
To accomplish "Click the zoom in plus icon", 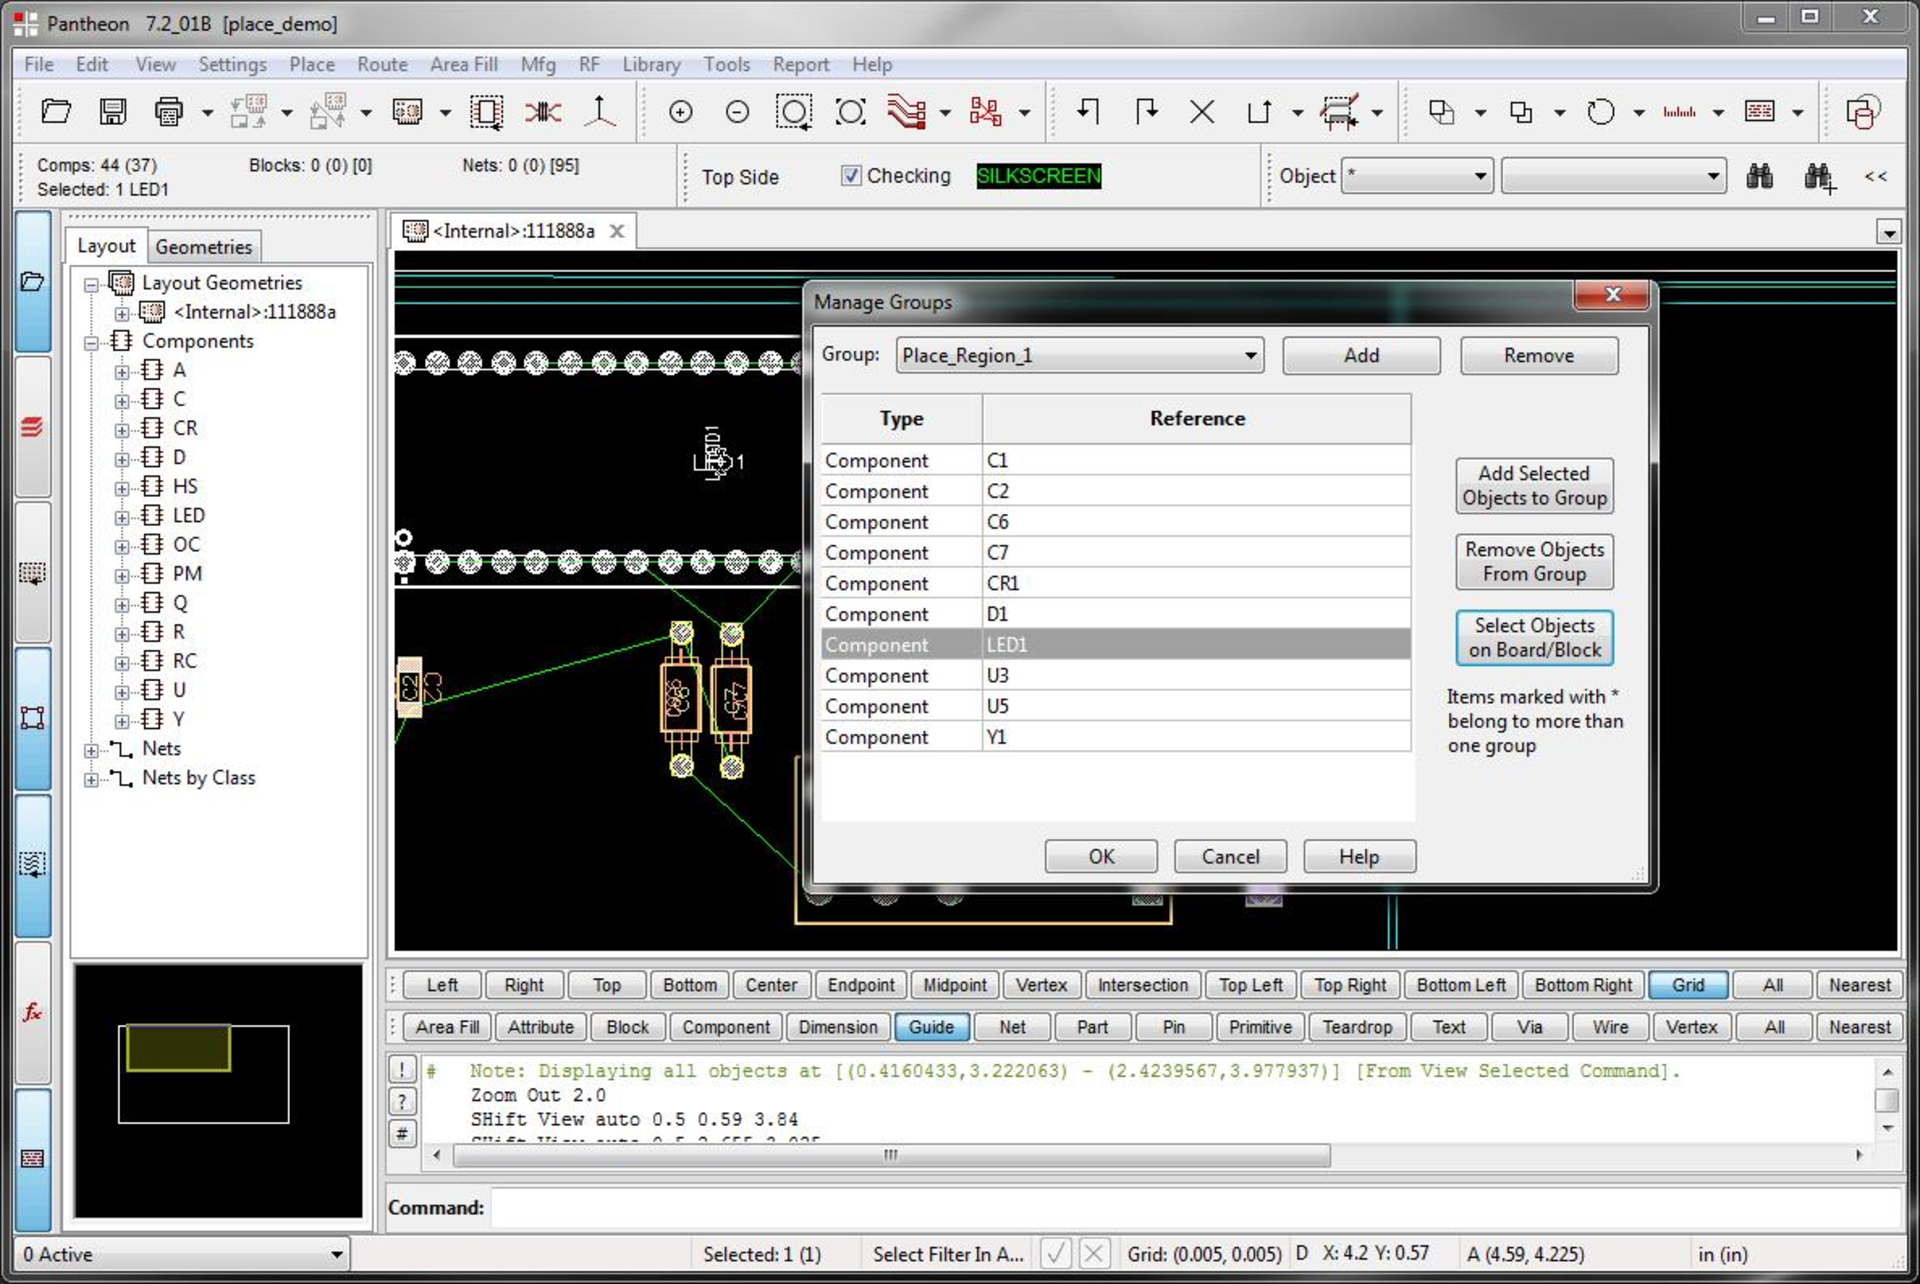I will coord(680,112).
